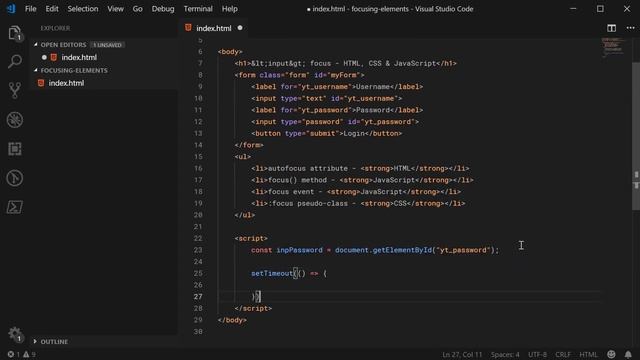The height and width of the screenshot is (360, 640).
Task: Click the inpPassword variable on line 23
Action: (299, 250)
